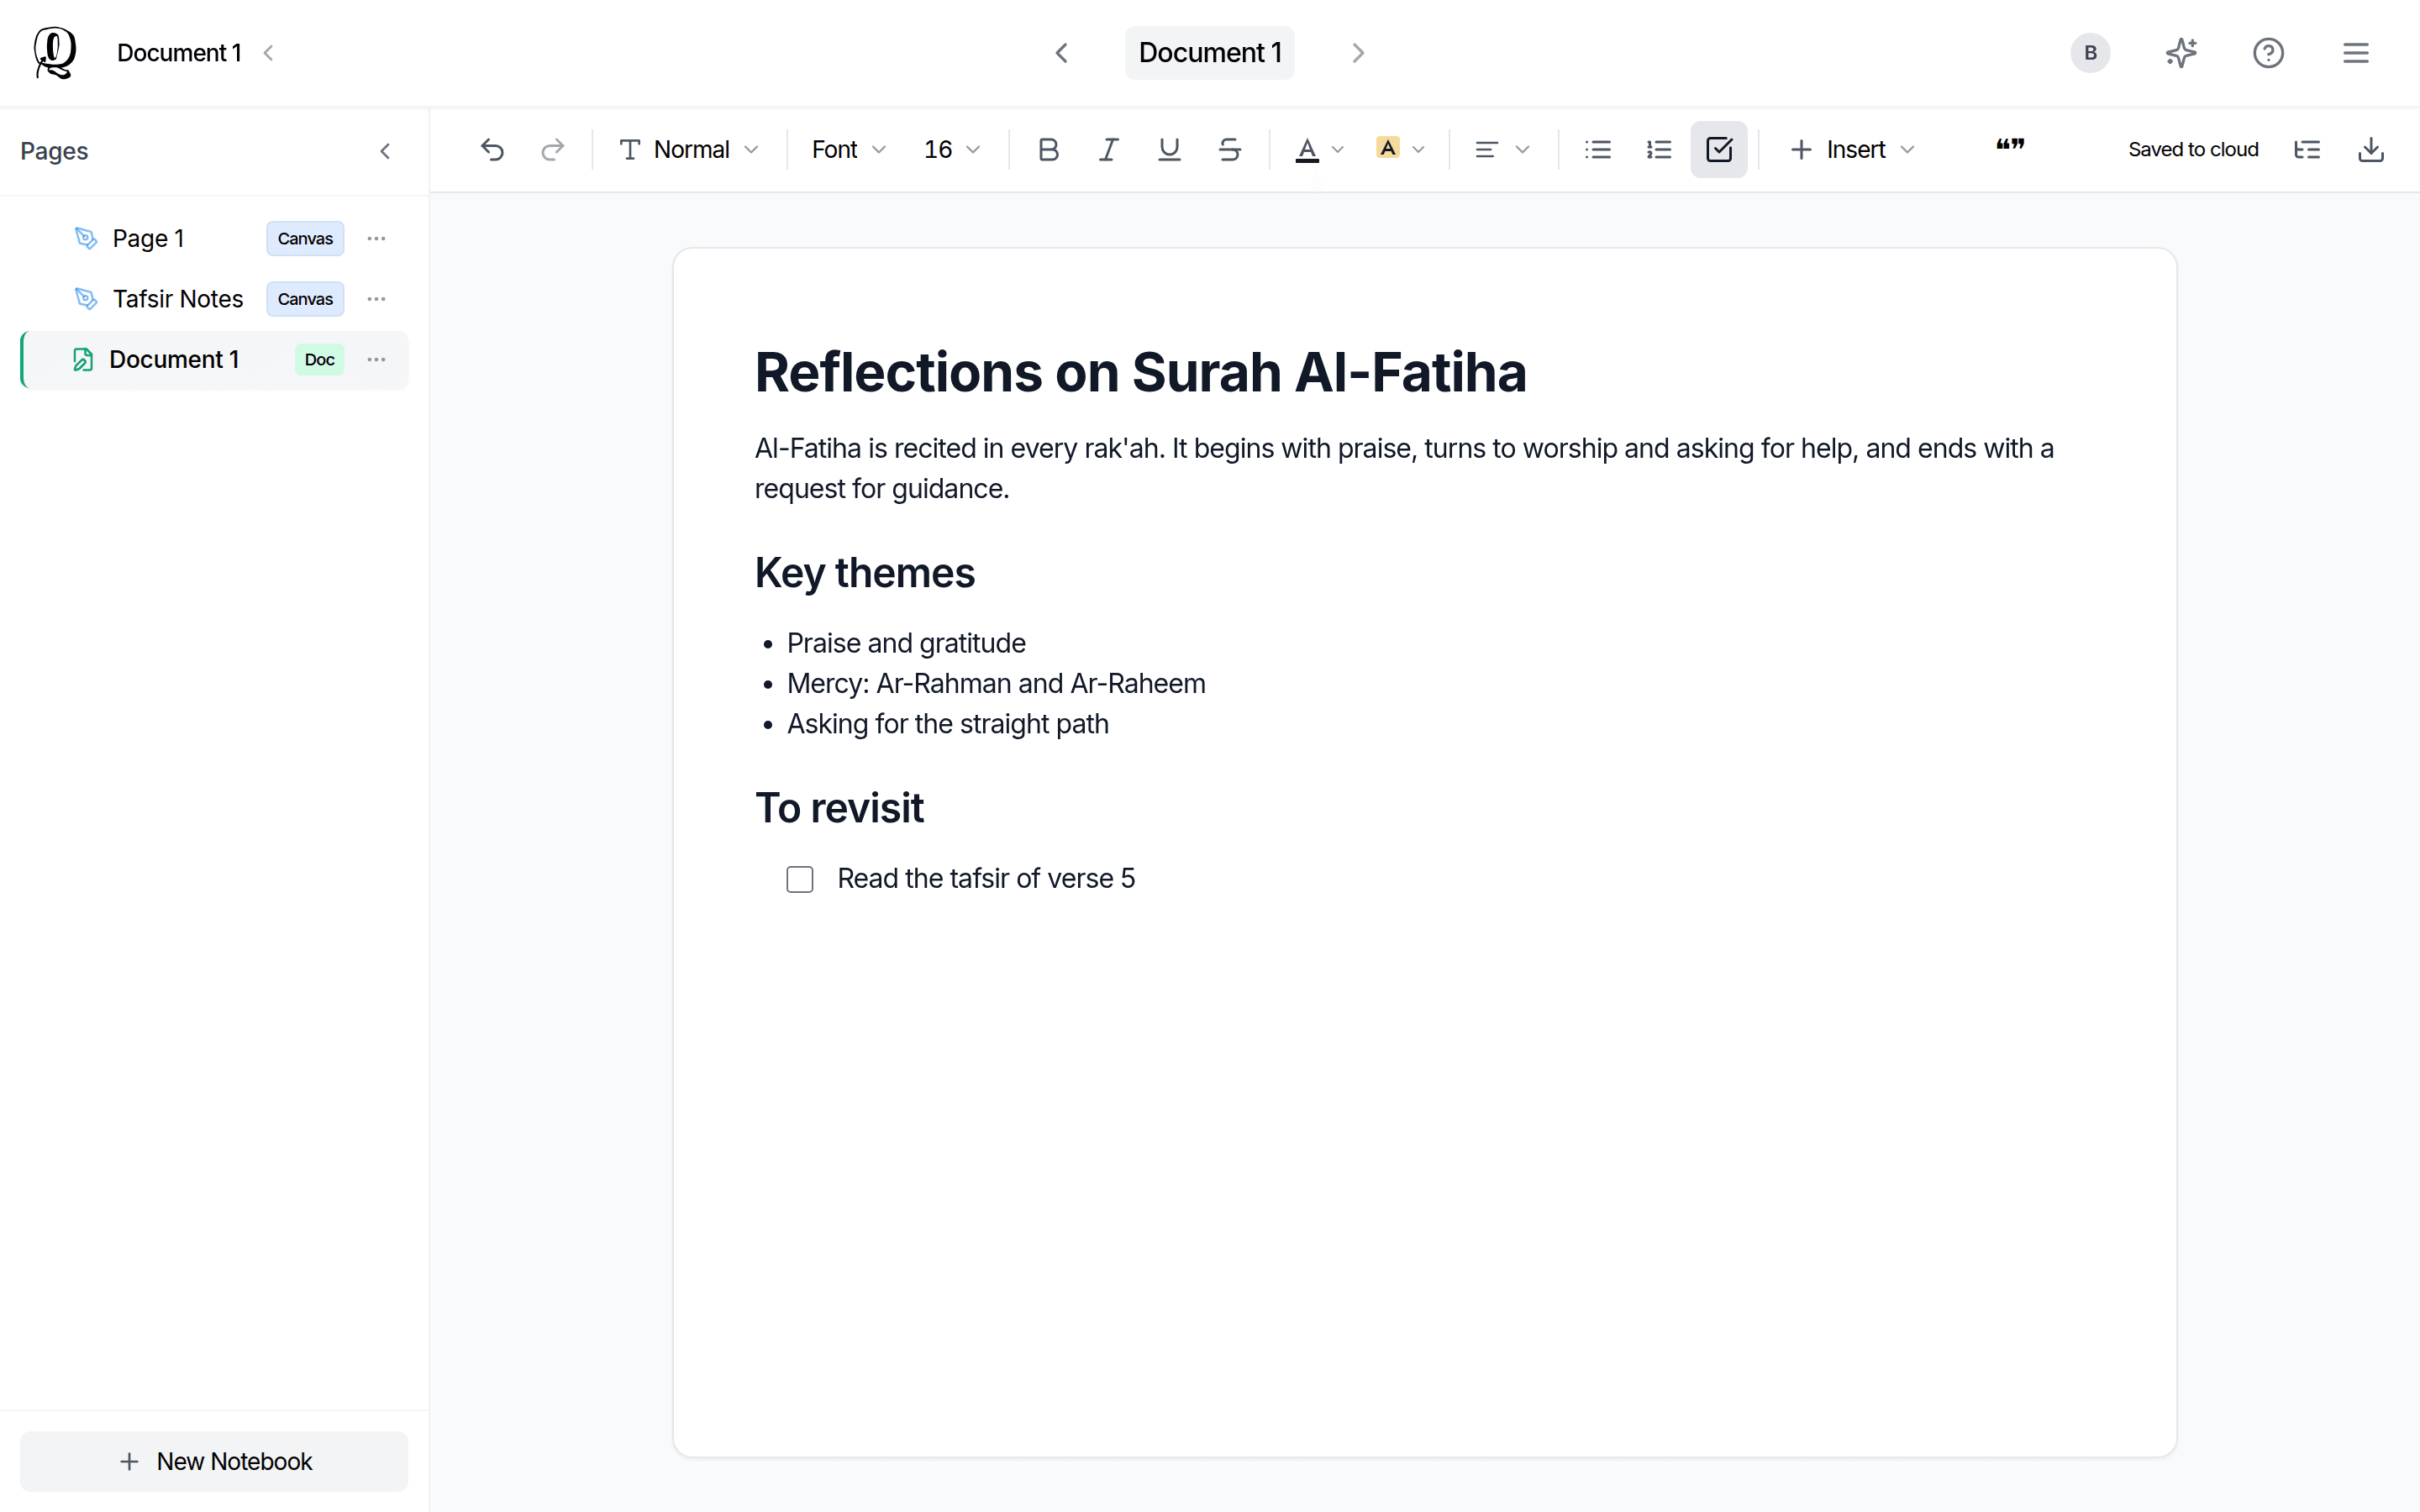Open the Normal text style dropdown
The width and height of the screenshot is (2420, 1512).
pyautogui.click(x=689, y=150)
